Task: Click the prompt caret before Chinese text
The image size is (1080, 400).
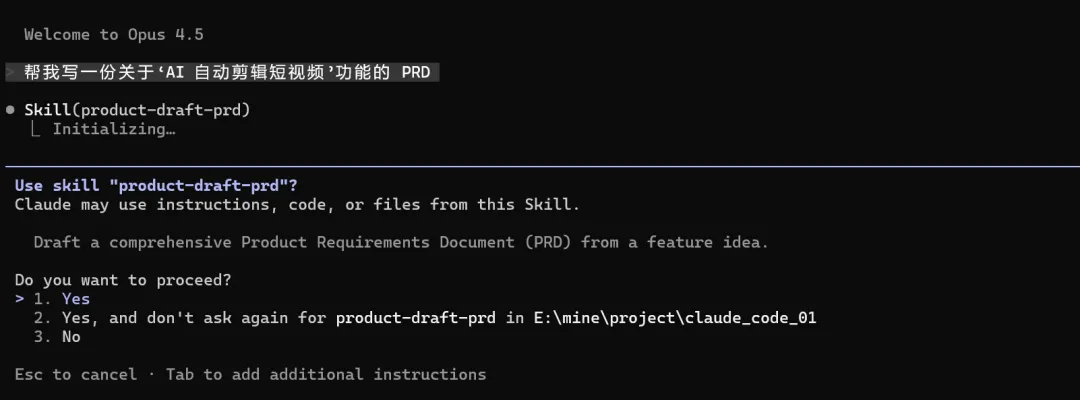Action: (x=10, y=72)
